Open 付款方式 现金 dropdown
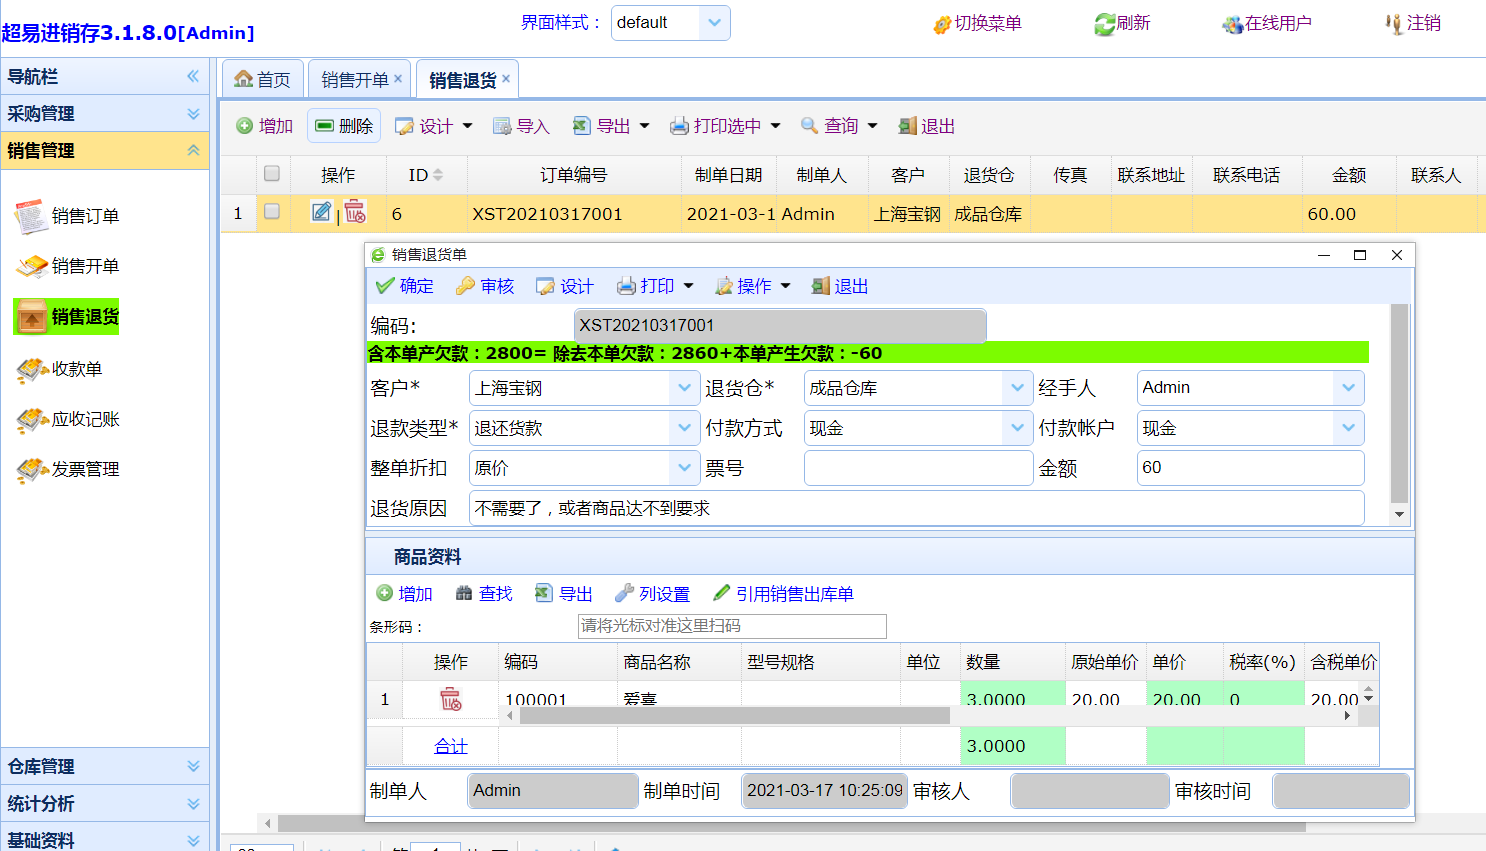Image resolution: width=1486 pixels, height=851 pixels. pyautogui.click(x=1017, y=428)
